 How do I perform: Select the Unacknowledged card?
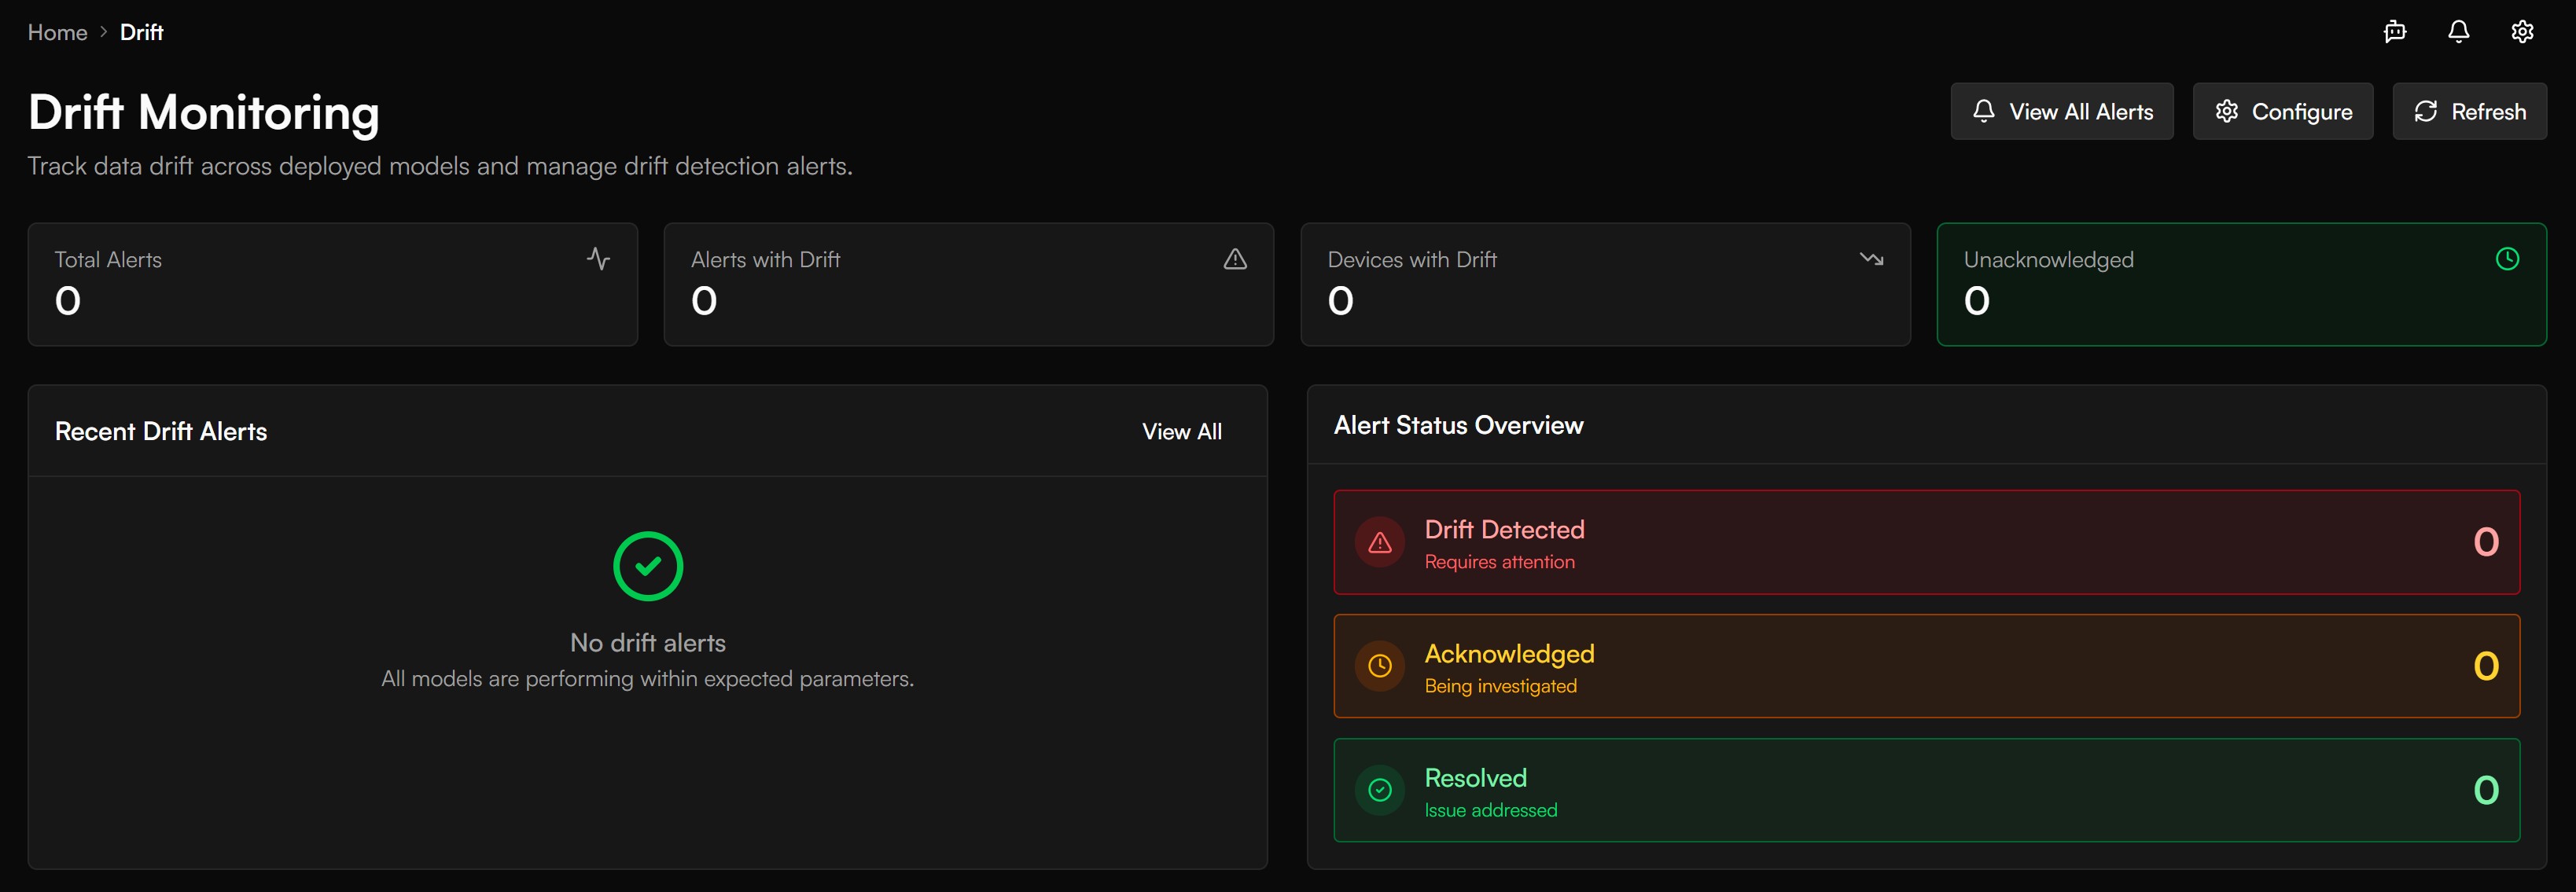coord(2242,284)
